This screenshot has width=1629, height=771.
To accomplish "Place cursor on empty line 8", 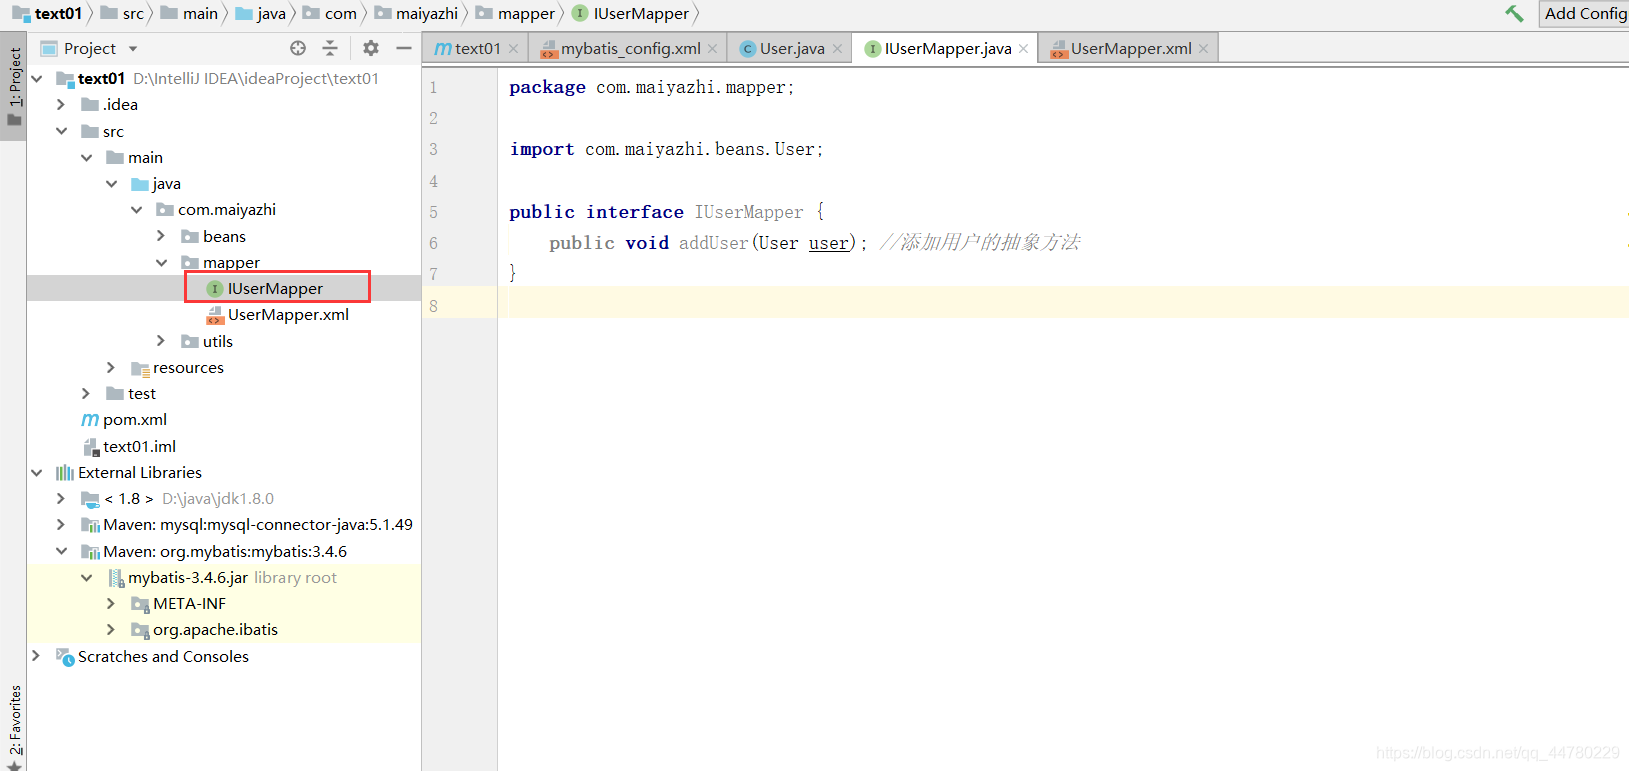I will [x=1063, y=303].
